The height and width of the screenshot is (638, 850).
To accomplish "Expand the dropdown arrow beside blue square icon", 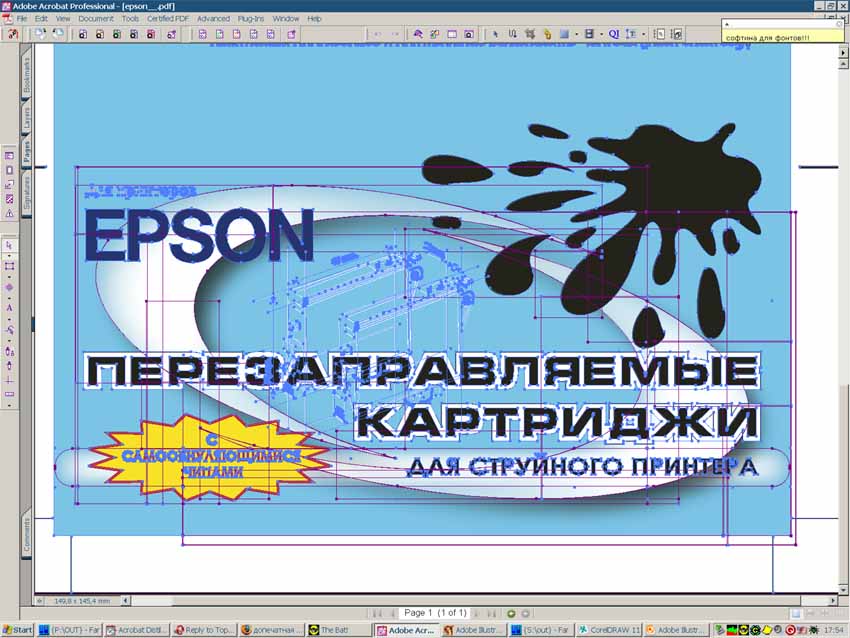I will tap(576, 34).
